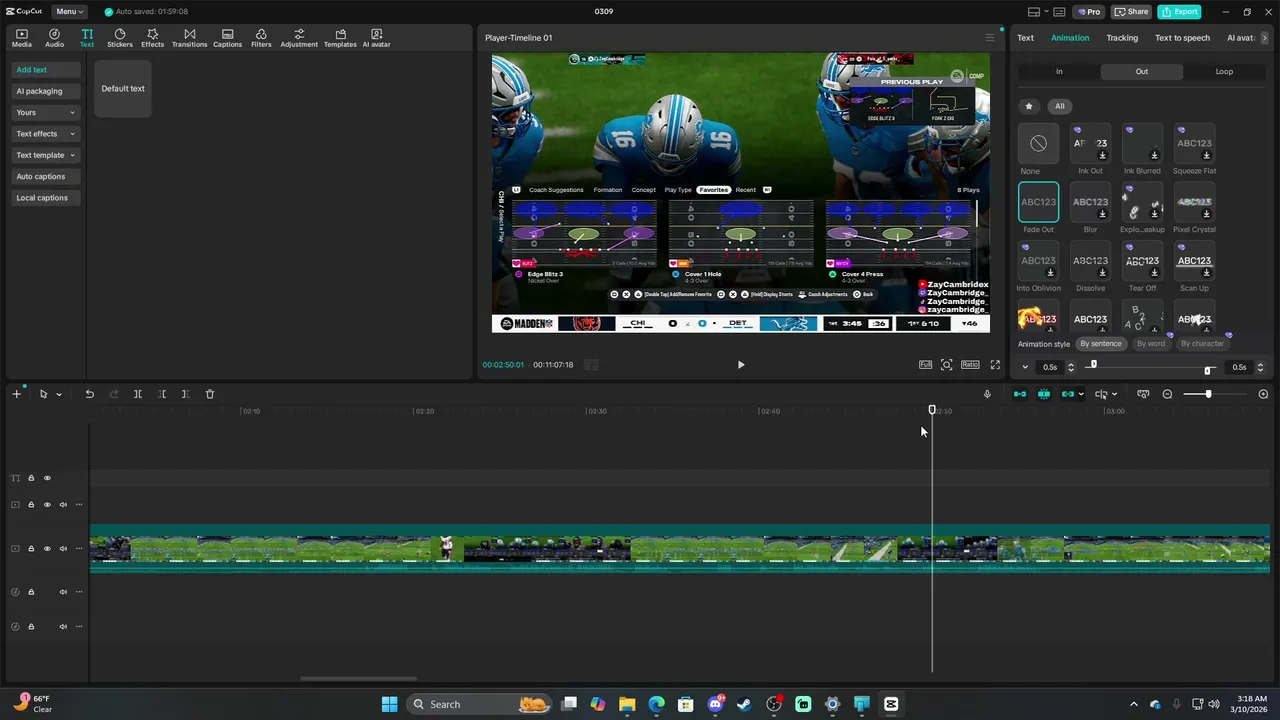Click the Export button
The image size is (1280, 720).
point(1179,12)
